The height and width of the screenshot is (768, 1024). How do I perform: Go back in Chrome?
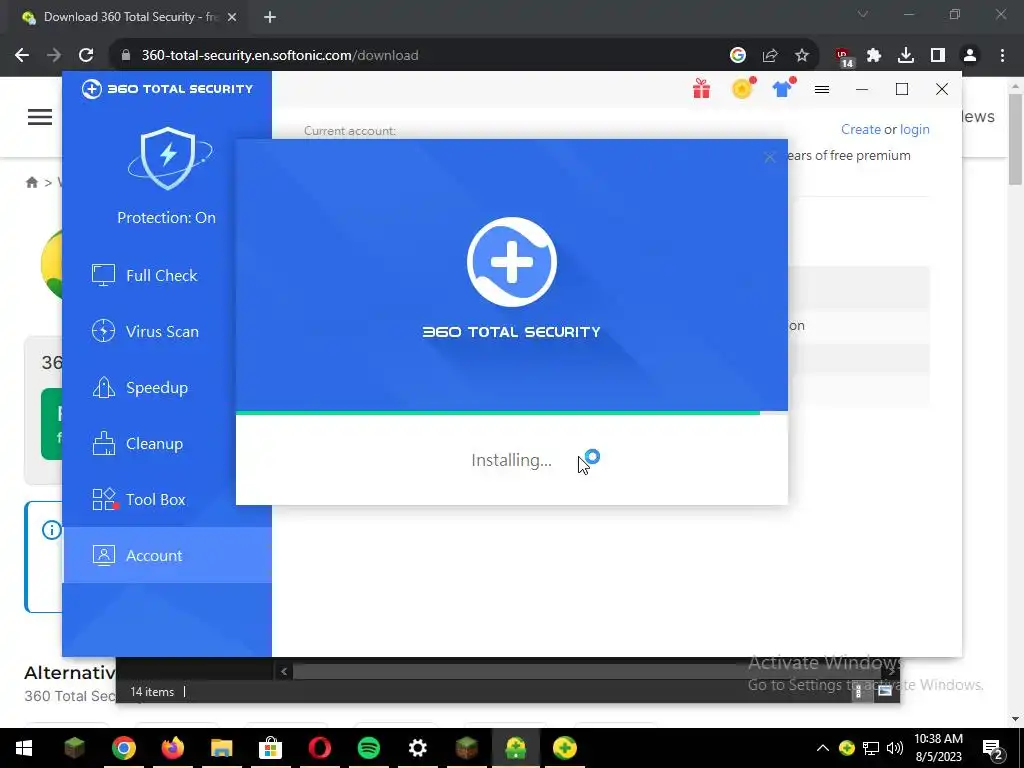[22, 56]
